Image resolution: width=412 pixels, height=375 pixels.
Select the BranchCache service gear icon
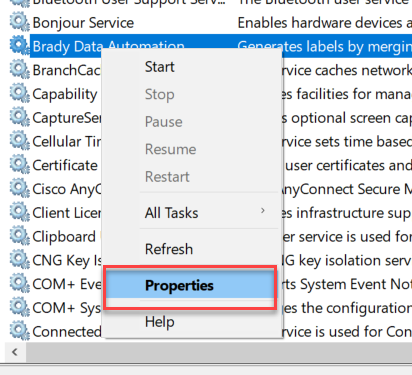(19, 70)
